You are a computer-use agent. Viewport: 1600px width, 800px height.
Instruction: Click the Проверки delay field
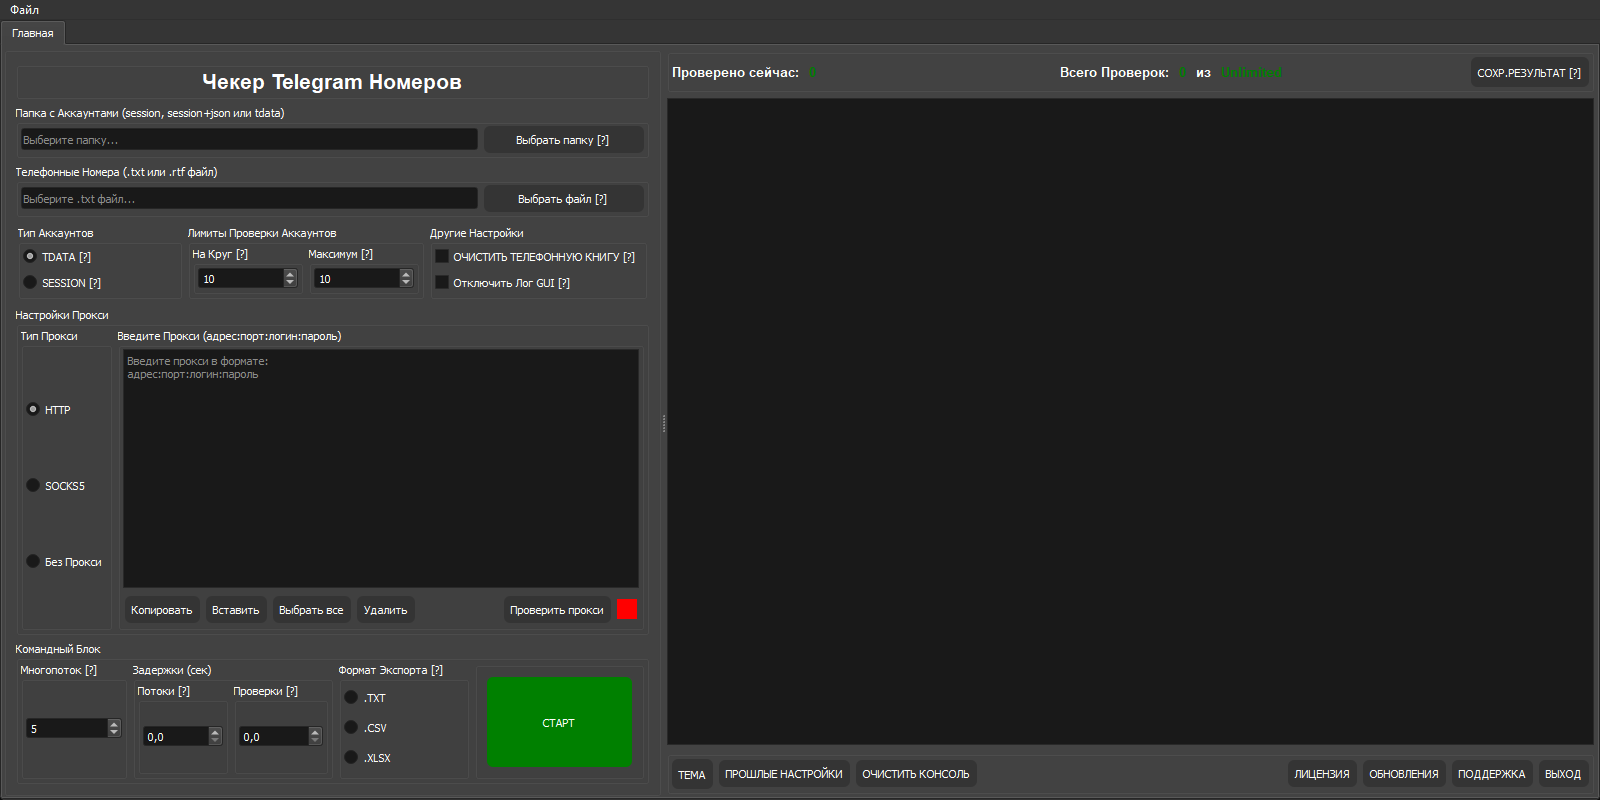point(274,737)
